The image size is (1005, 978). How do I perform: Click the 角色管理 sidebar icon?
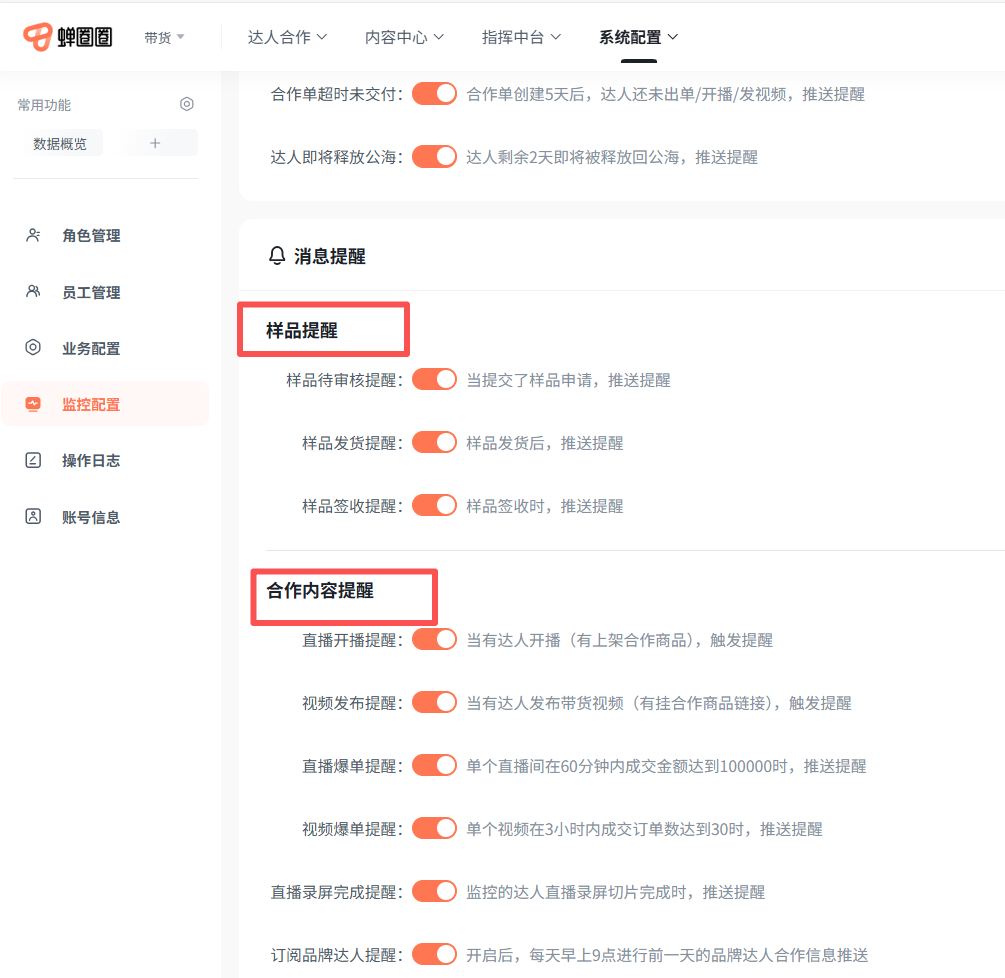33,235
